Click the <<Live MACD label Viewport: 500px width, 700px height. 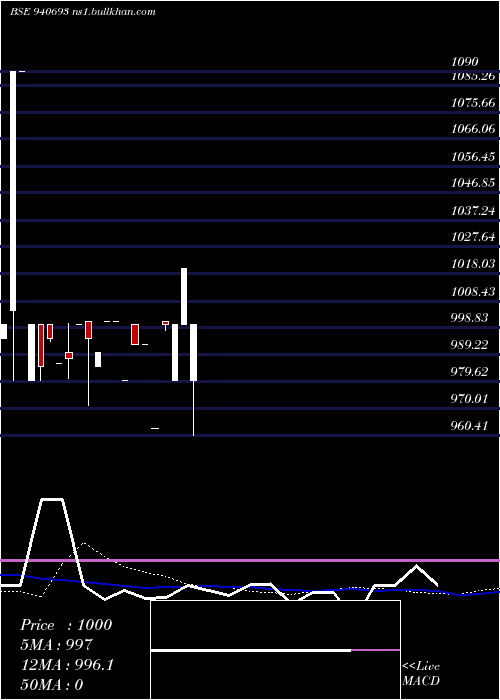coord(421,674)
